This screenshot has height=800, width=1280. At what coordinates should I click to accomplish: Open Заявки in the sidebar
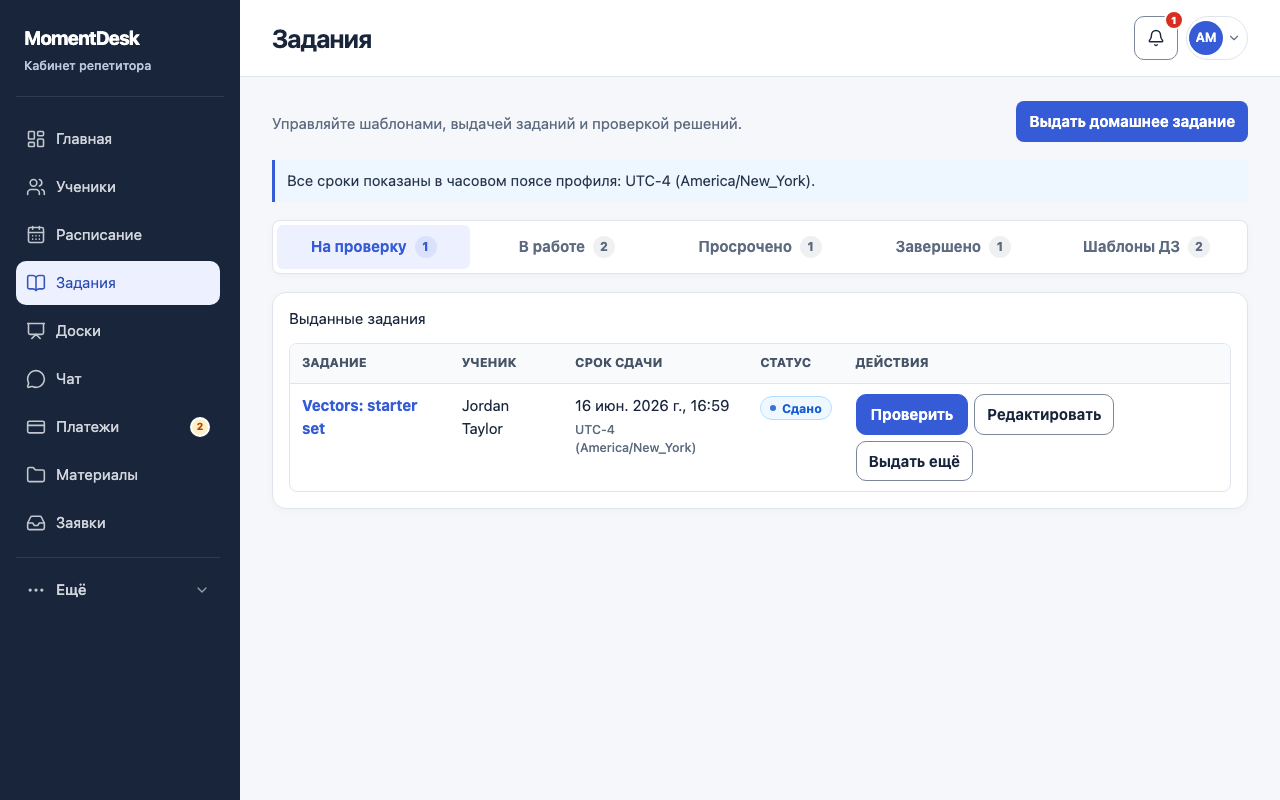(118, 523)
